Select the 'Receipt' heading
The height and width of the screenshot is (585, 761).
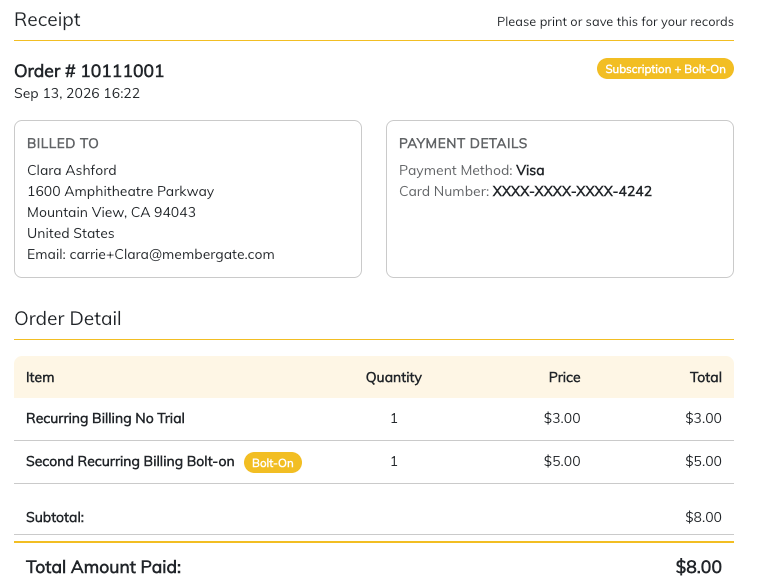tap(47, 20)
